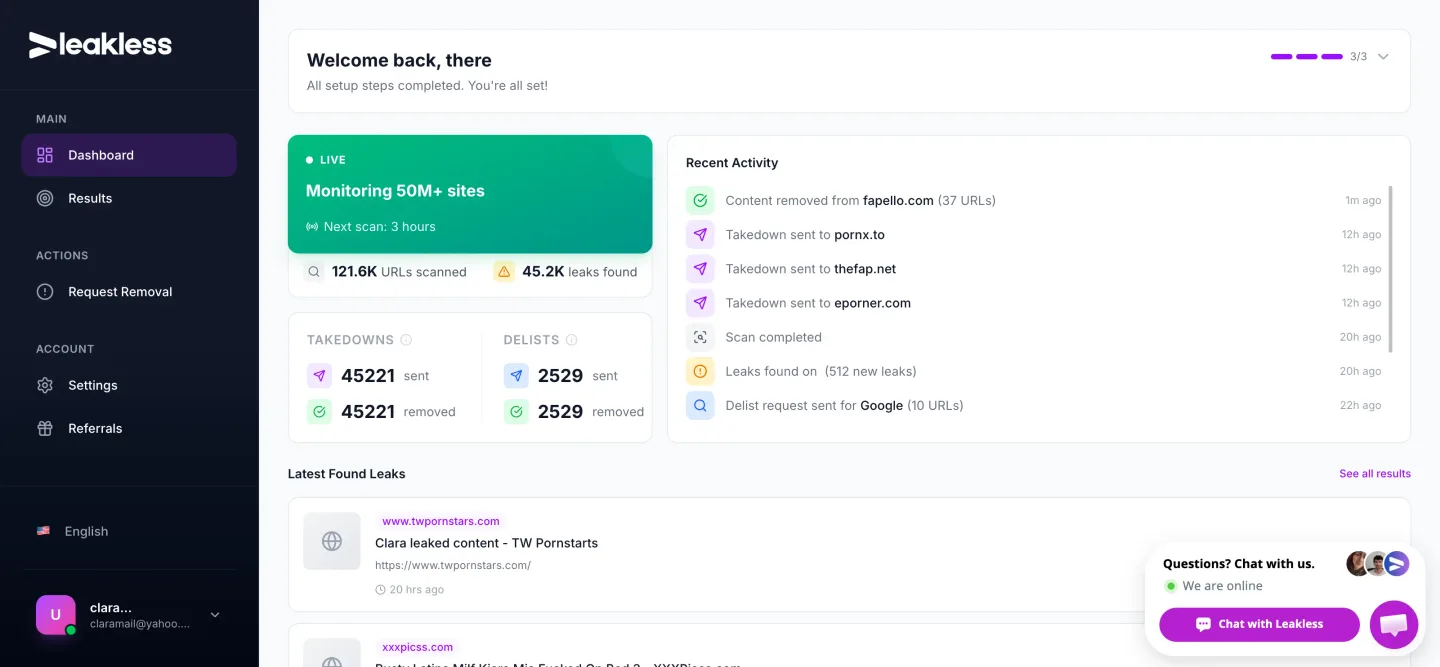Go to Request Removal

(x=129, y=292)
